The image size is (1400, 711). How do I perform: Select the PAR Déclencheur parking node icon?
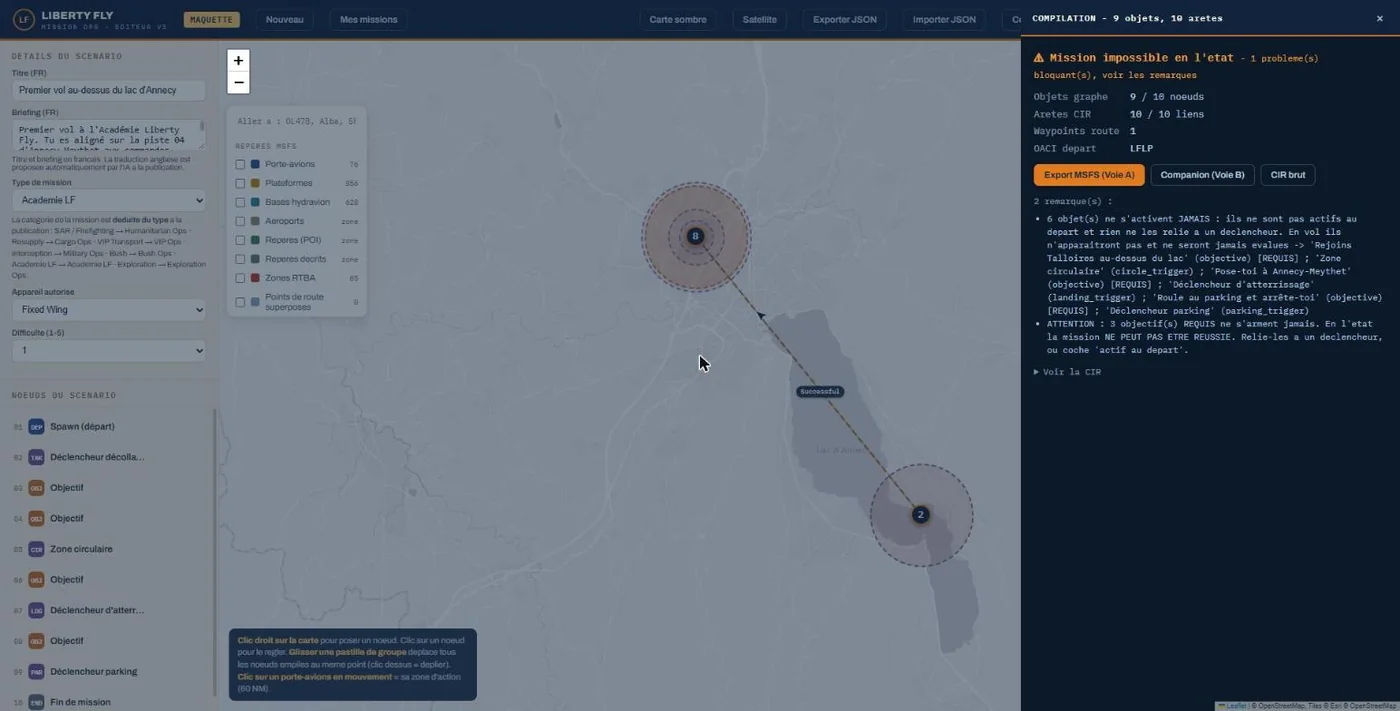click(36, 671)
